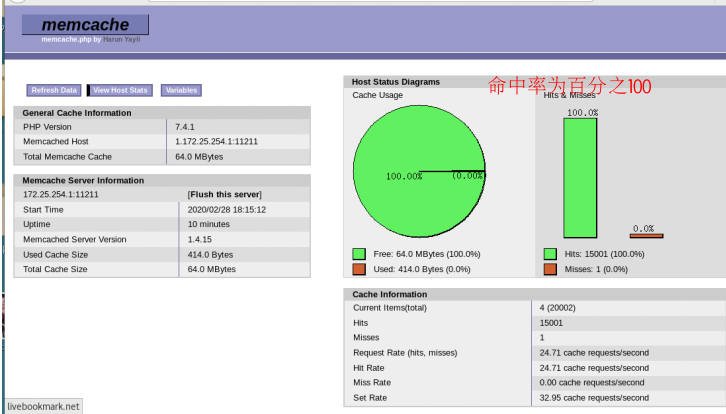This screenshot has width=726, height=414.
Task: Click the 100.0% label above hits bar
Action: (582, 113)
